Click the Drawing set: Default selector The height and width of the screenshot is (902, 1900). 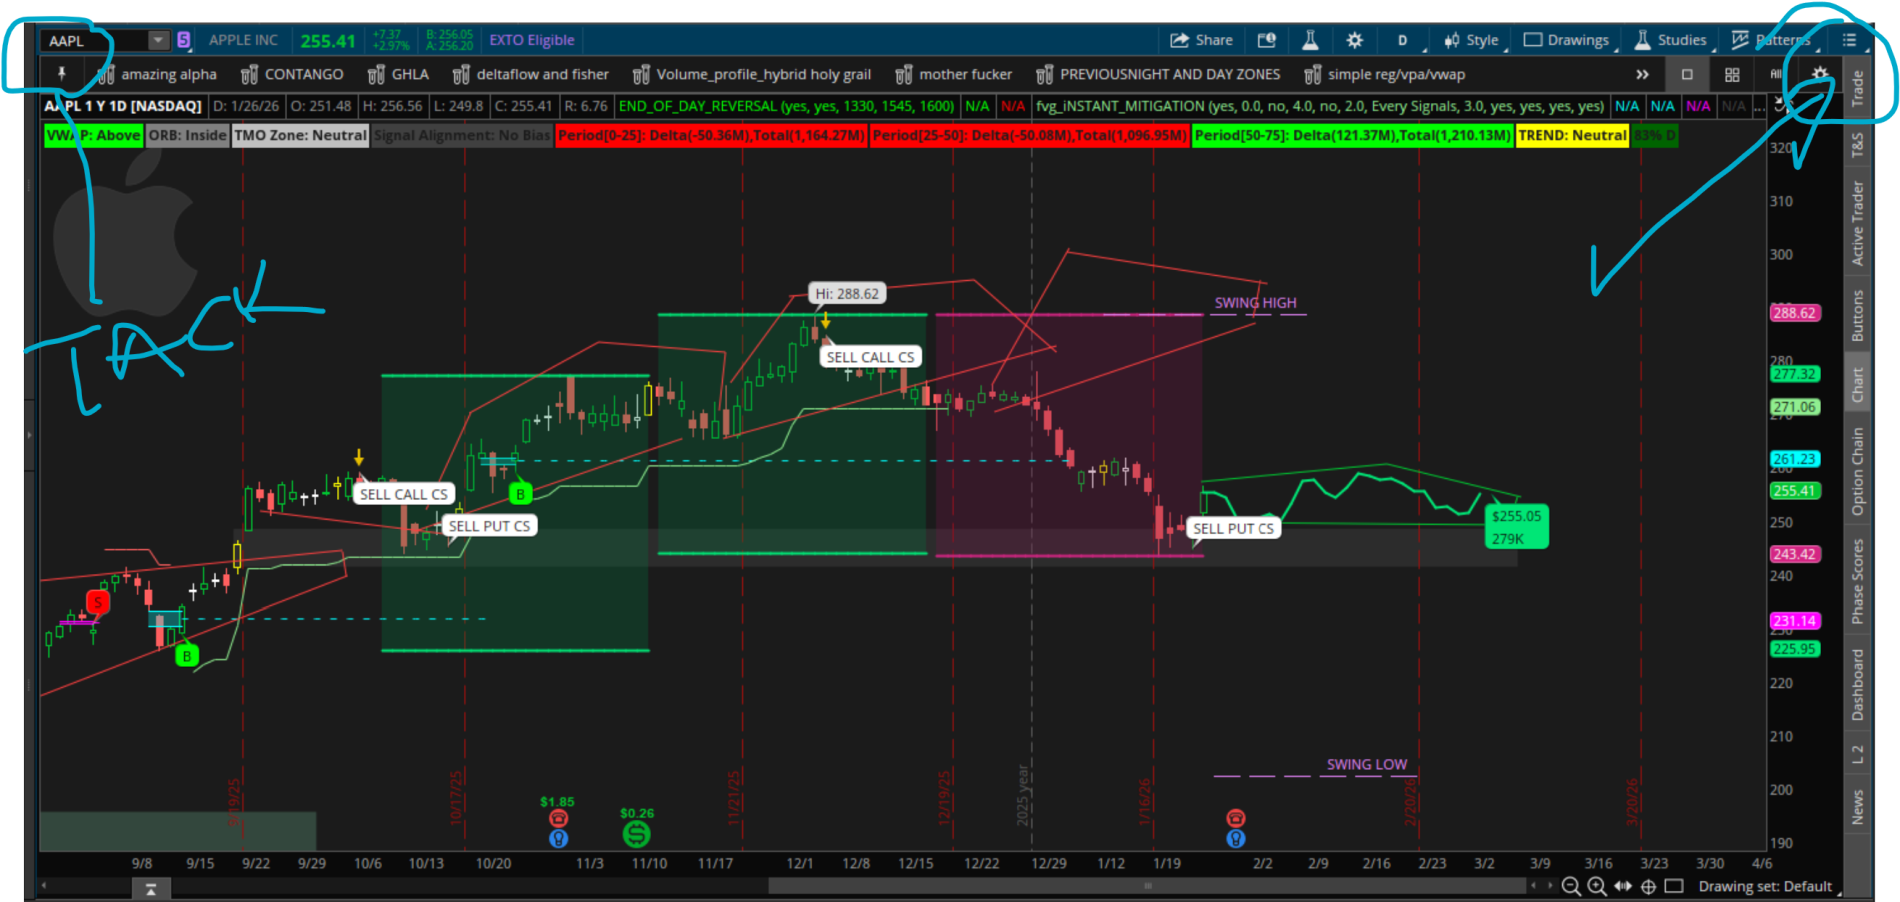coord(1765,886)
